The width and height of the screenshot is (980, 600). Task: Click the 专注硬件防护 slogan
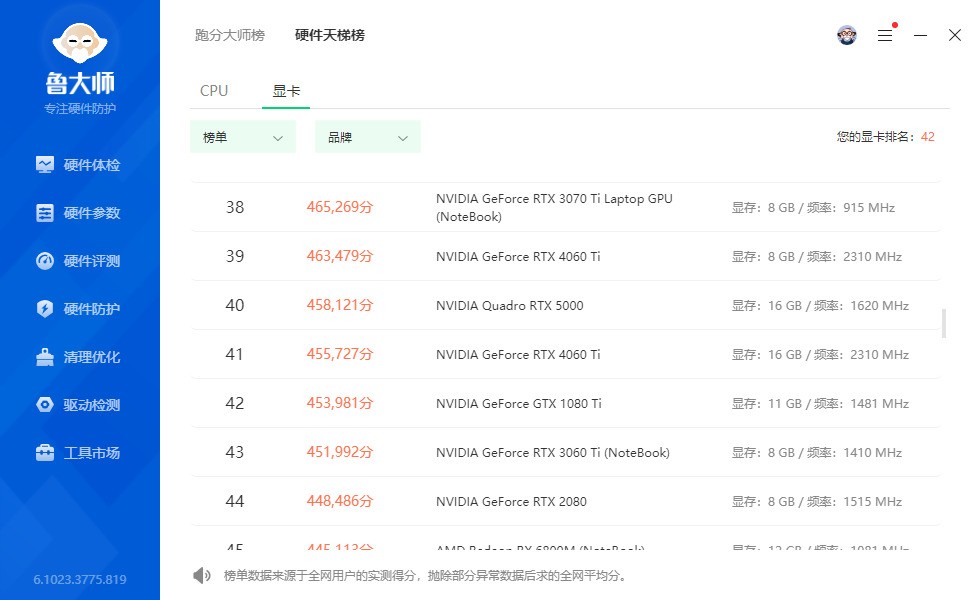[x=80, y=109]
